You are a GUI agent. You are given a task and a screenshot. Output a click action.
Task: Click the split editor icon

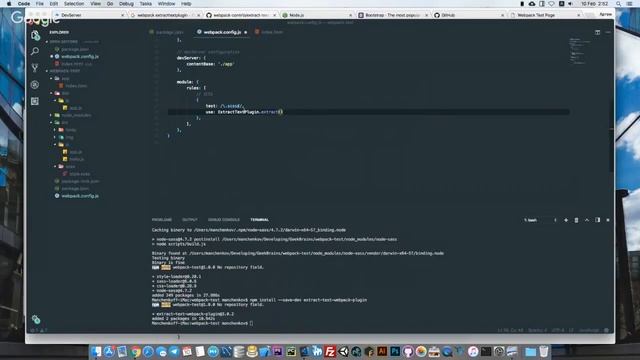click(598, 32)
